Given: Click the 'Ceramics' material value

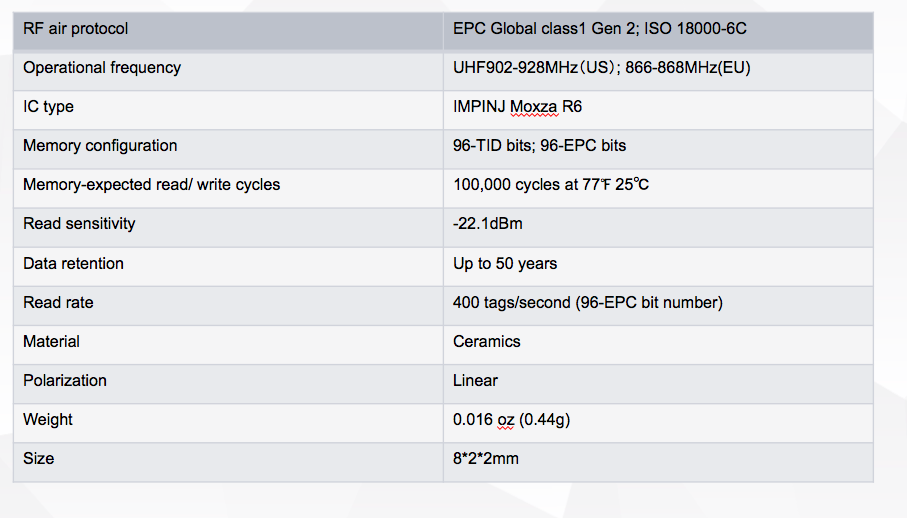Looking at the screenshot, I should [x=487, y=342].
